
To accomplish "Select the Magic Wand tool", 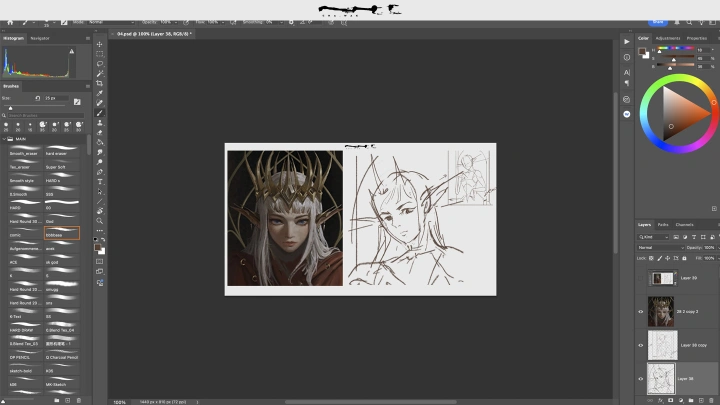I will click(100, 73).
